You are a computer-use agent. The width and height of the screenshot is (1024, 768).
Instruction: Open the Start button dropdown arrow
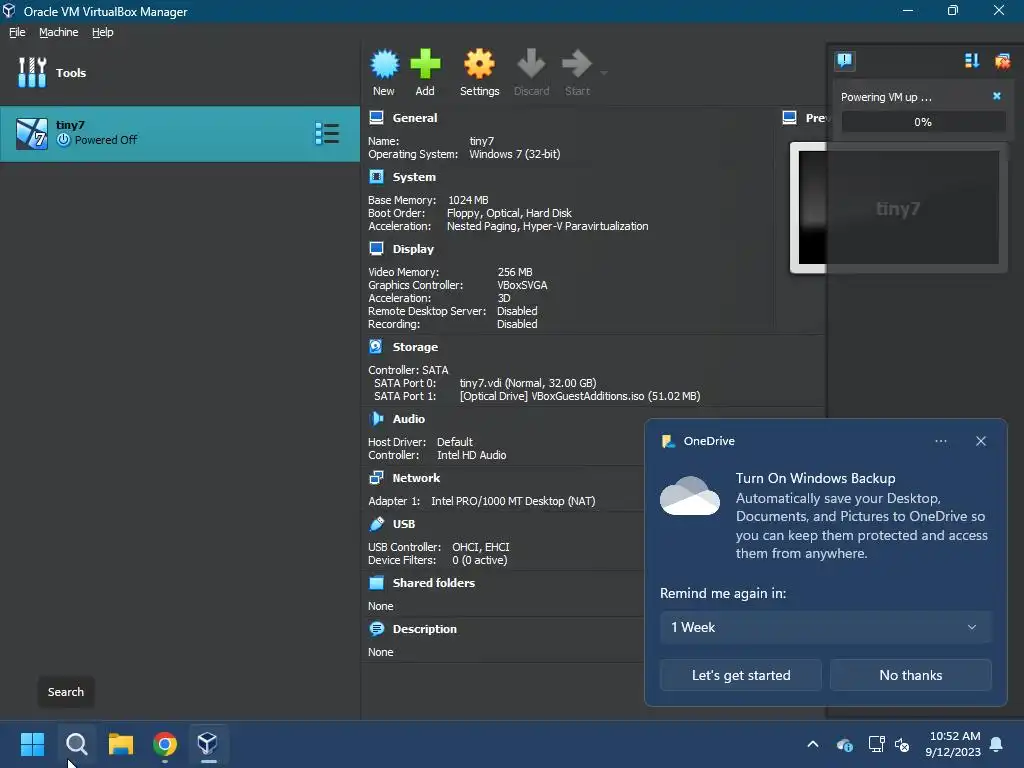pyautogui.click(x=604, y=72)
